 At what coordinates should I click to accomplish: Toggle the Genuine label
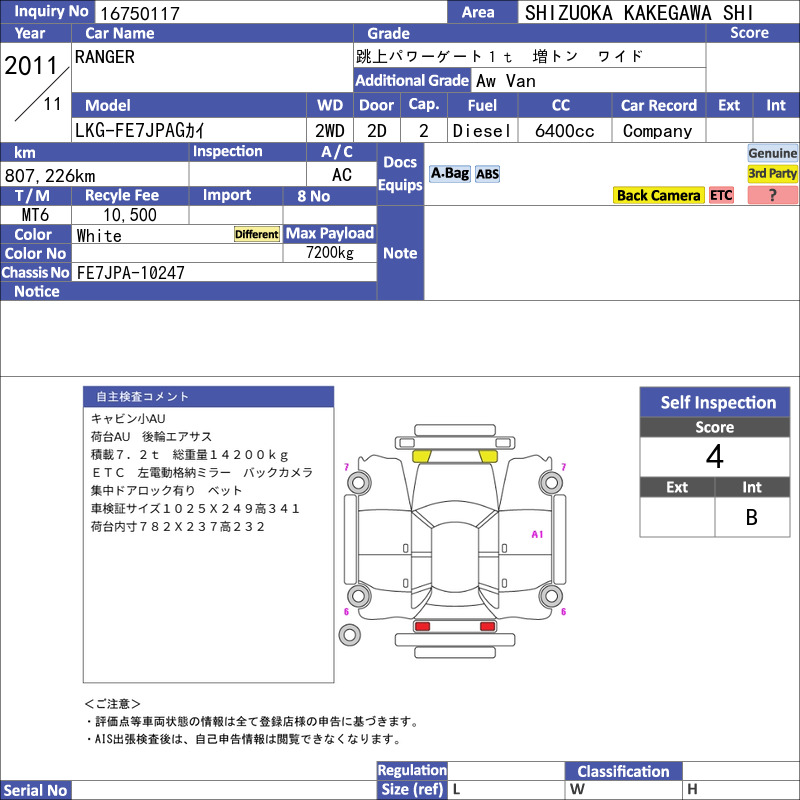pyautogui.click(x=772, y=153)
